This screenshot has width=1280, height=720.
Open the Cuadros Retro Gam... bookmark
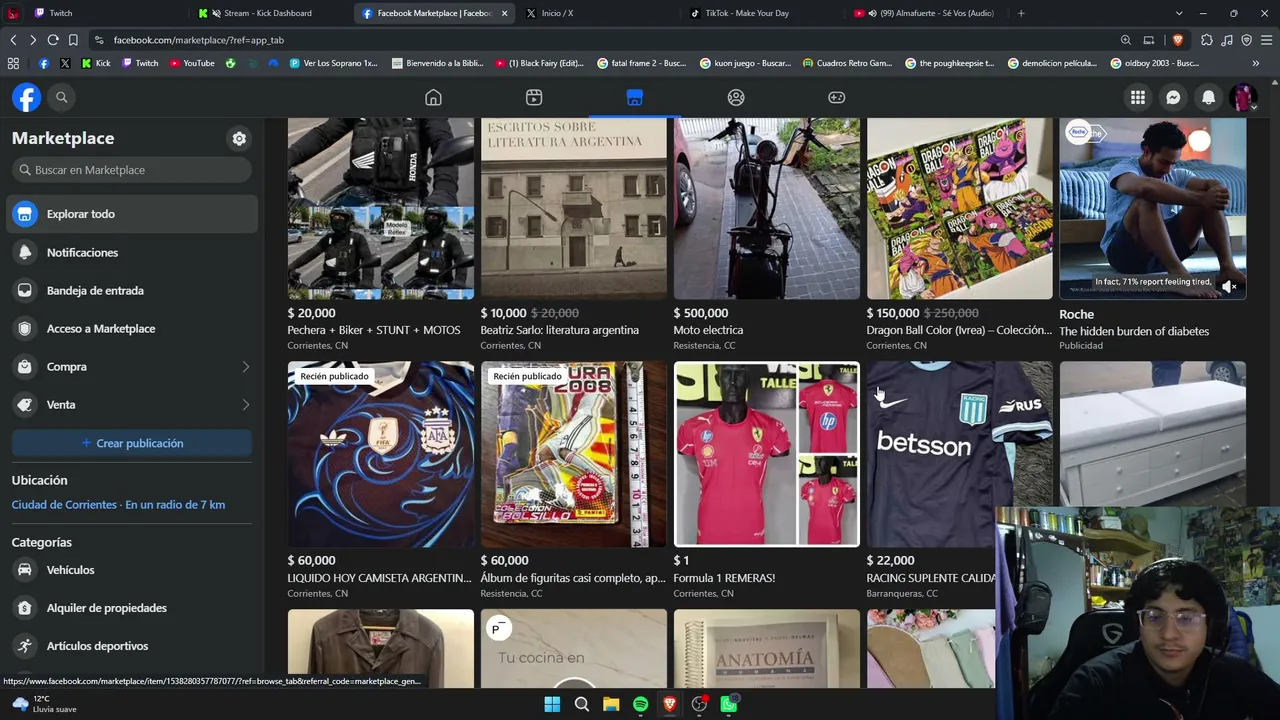[847, 63]
